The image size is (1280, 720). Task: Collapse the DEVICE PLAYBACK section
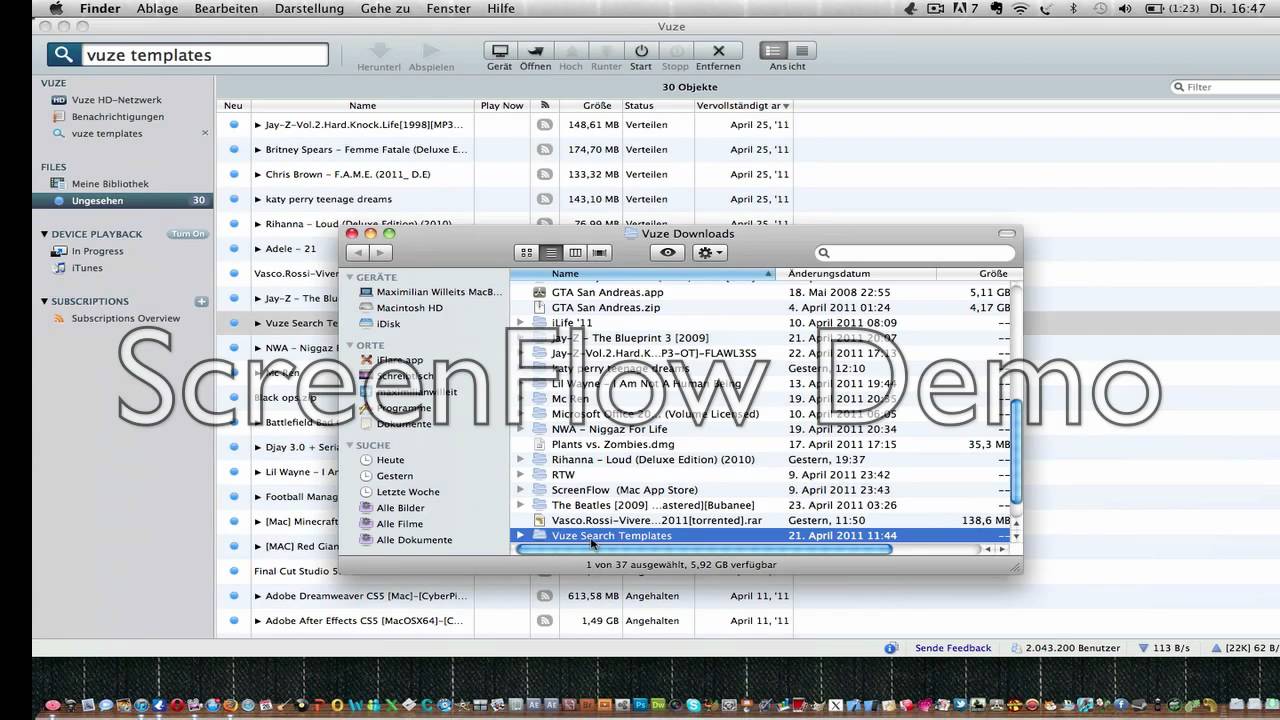[44, 234]
